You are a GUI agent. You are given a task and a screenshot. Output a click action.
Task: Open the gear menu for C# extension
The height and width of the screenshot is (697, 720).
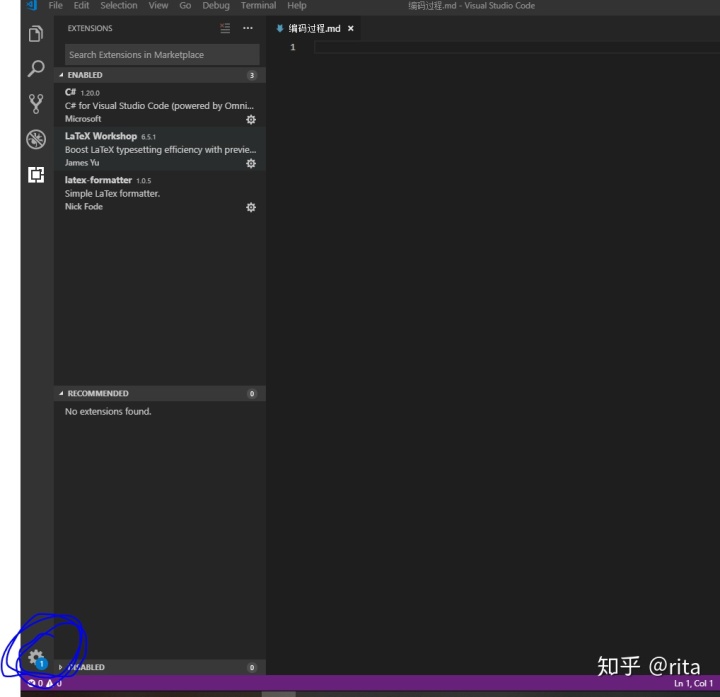[251, 120]
